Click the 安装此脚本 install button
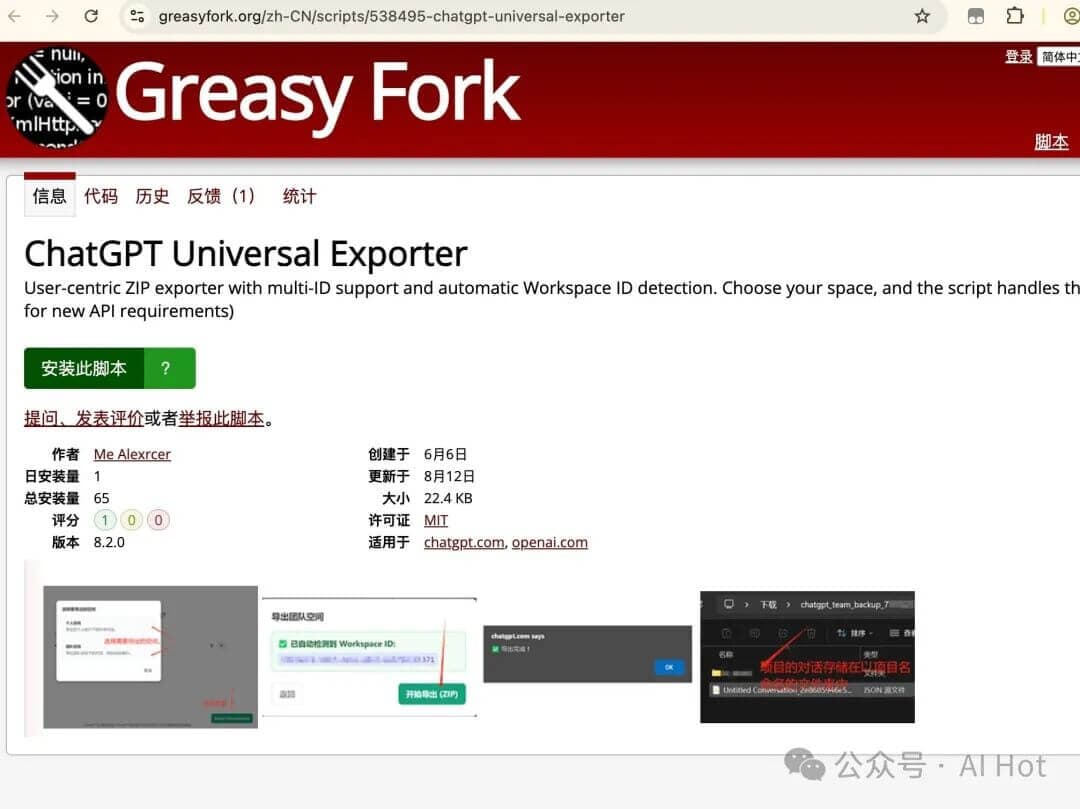The image size is (1080, 809). click(83, 368)
